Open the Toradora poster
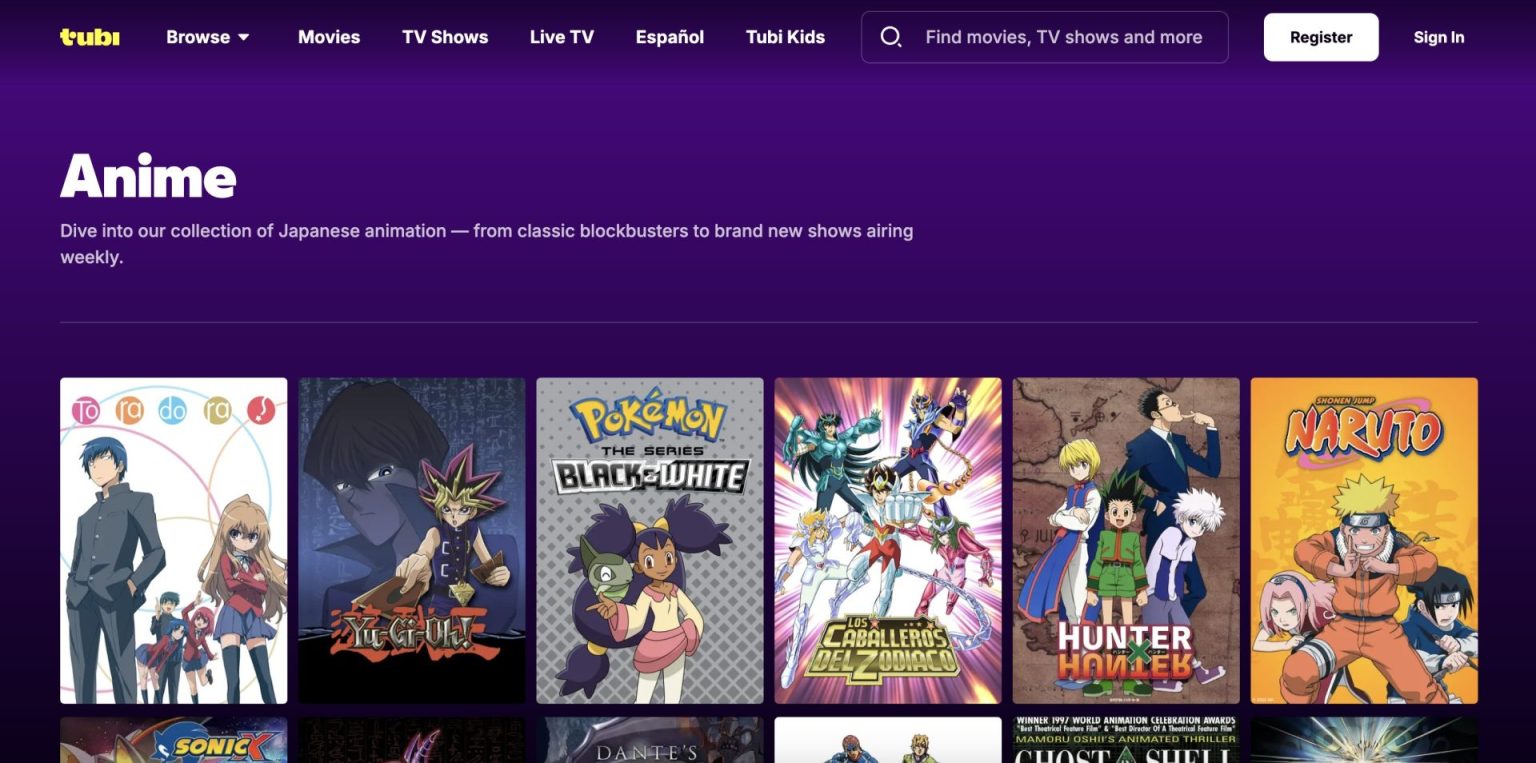Screen dimensions: 1536x763 tap(173, 539)
